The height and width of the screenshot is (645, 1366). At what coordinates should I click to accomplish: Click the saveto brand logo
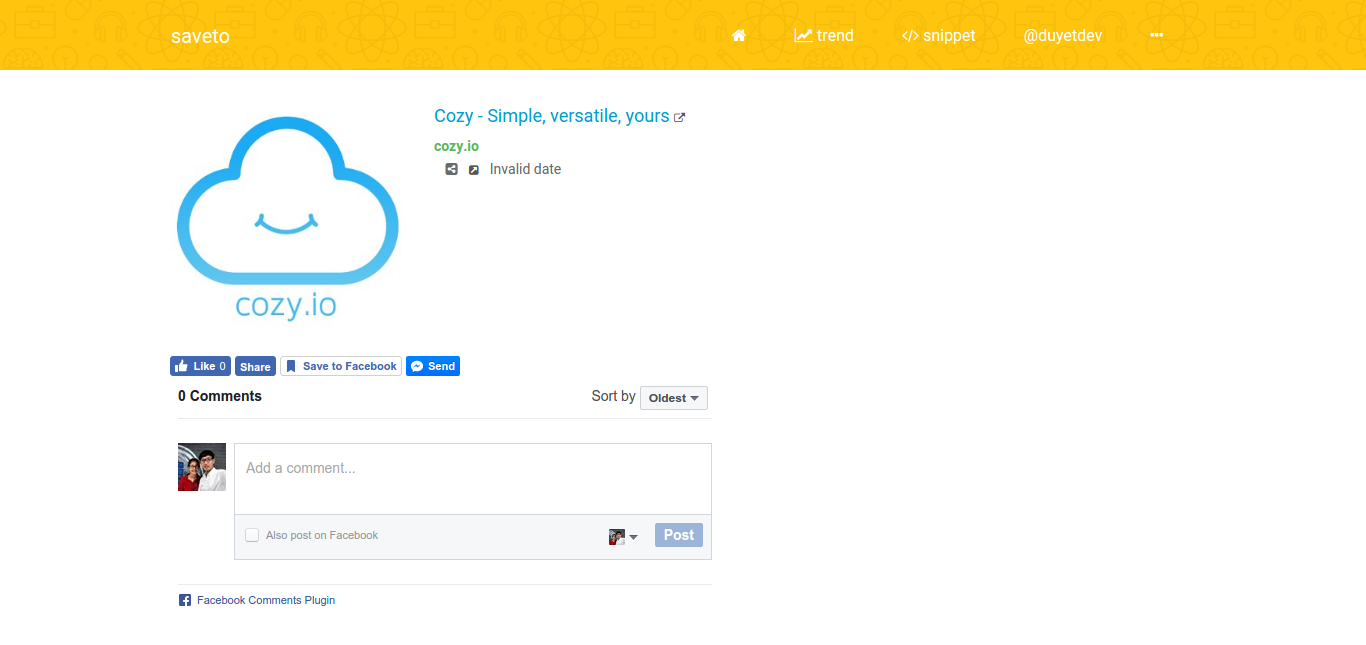[x=200, y=36]
